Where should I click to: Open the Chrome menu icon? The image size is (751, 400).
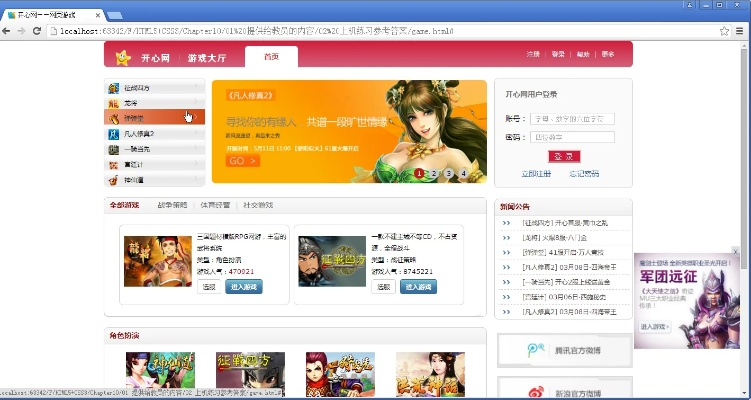tap(740, 31)
